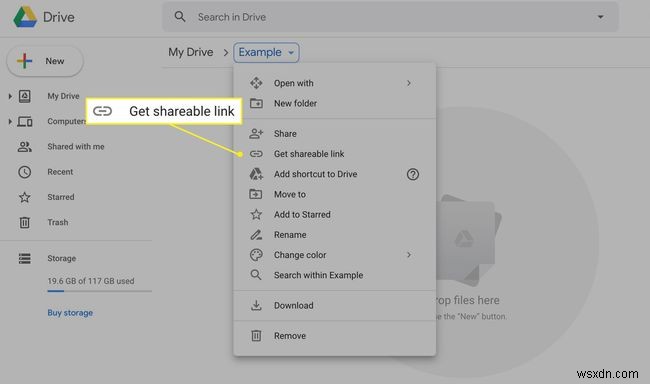The height and width of the screenshot is (384, 650).
Task: Click the New button
Action: 45,61
